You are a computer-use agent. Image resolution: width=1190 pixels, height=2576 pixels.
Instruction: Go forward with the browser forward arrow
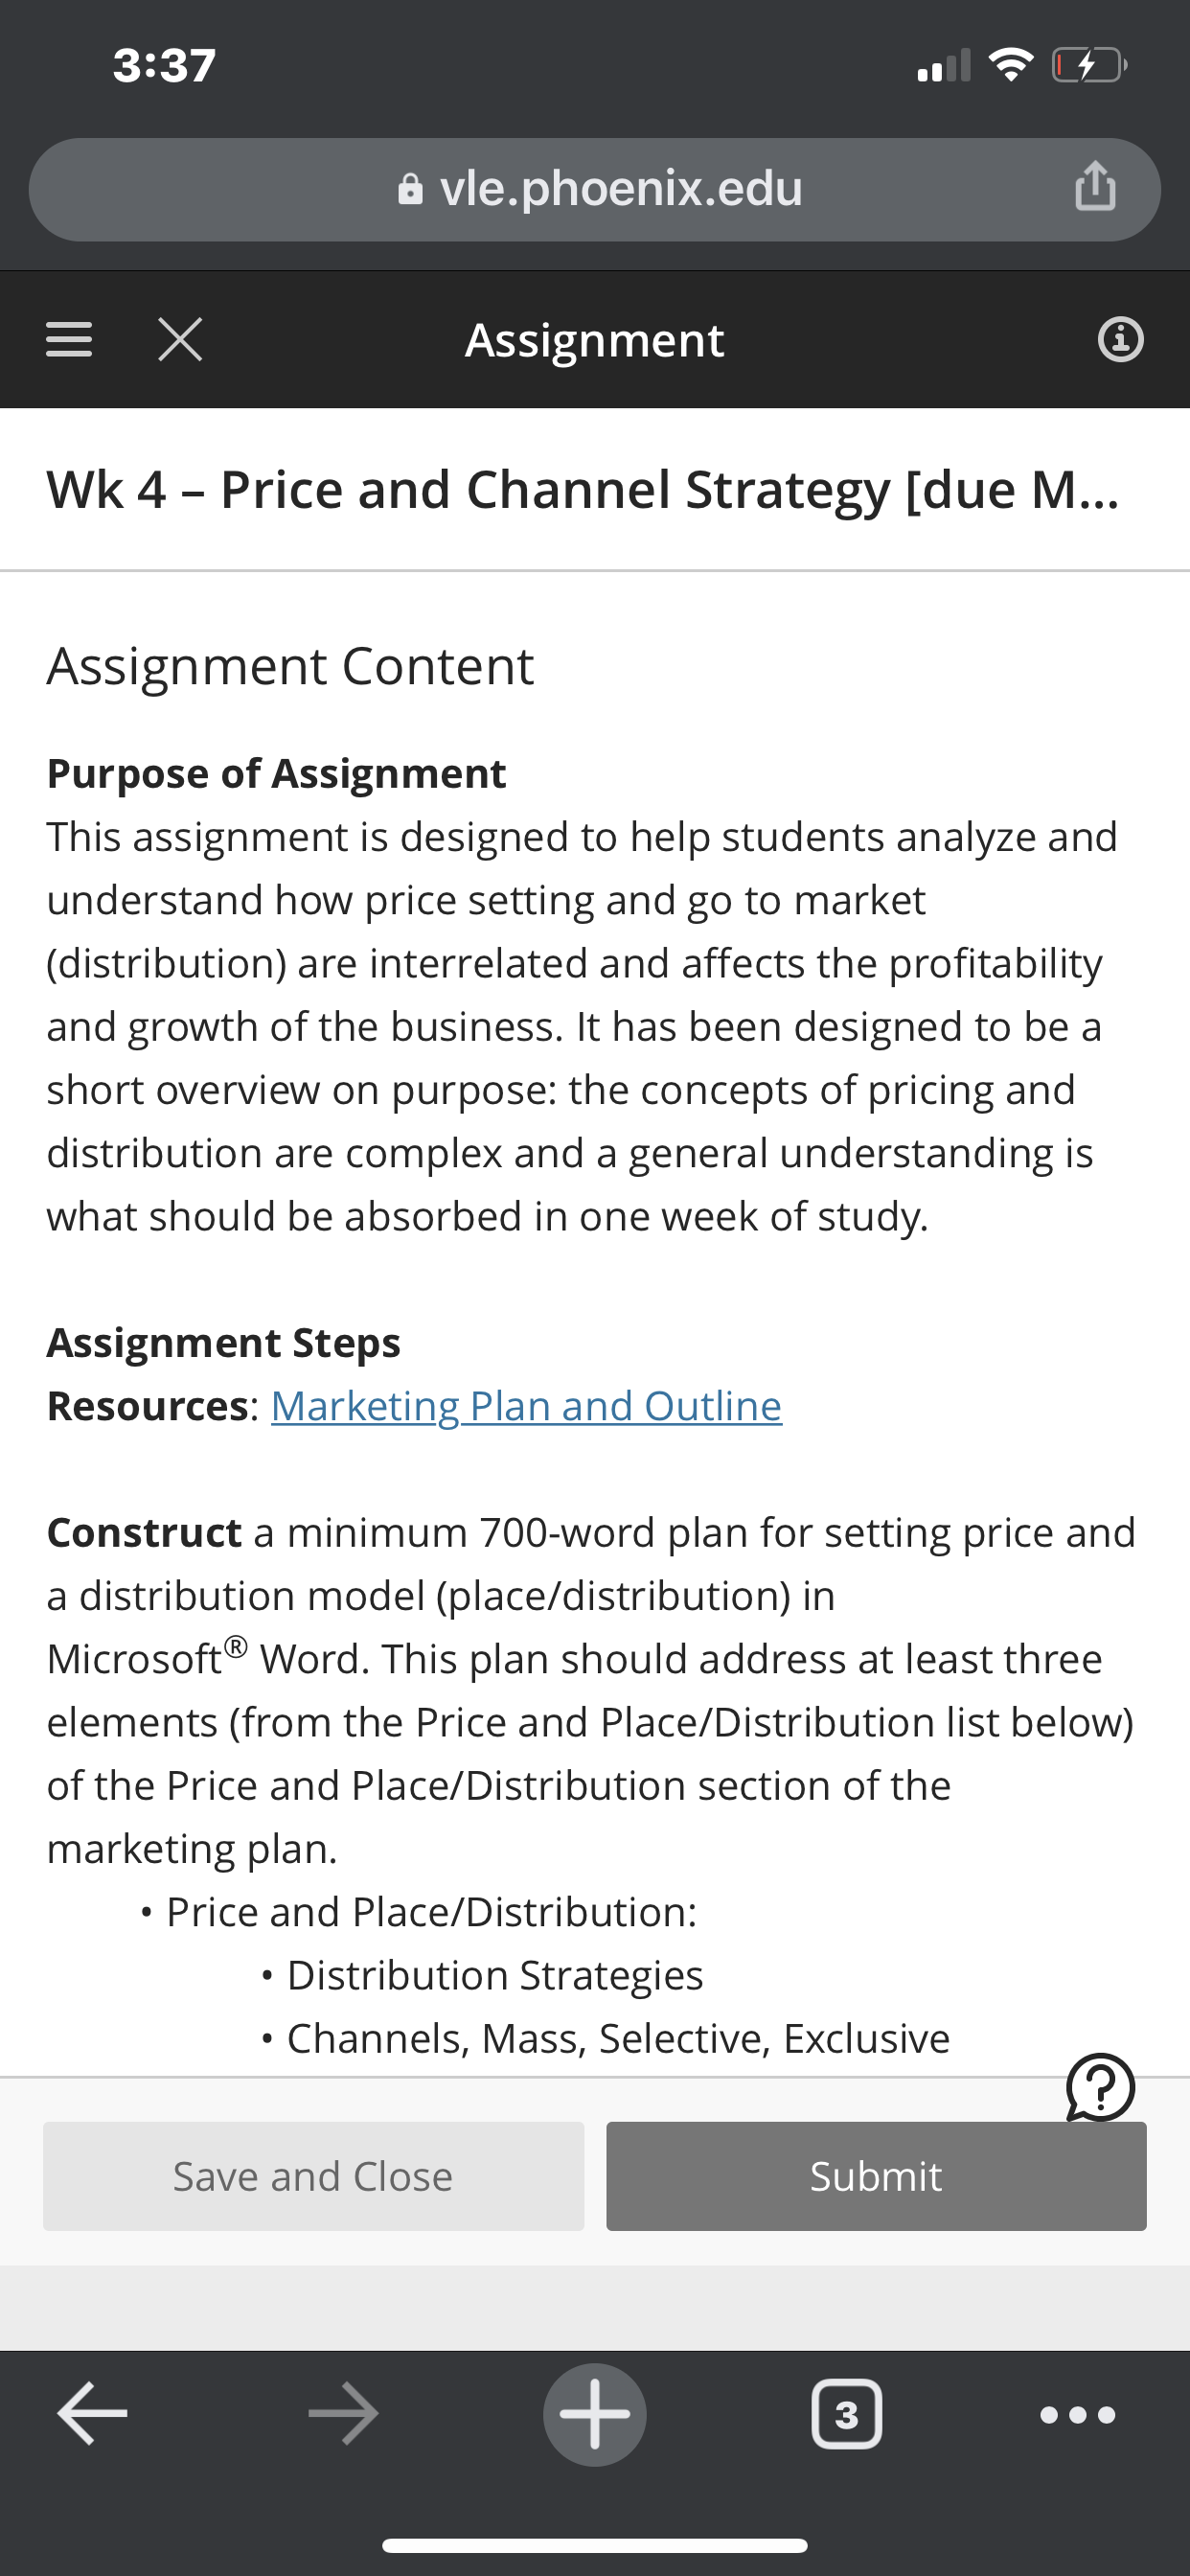coord(343,2413)
